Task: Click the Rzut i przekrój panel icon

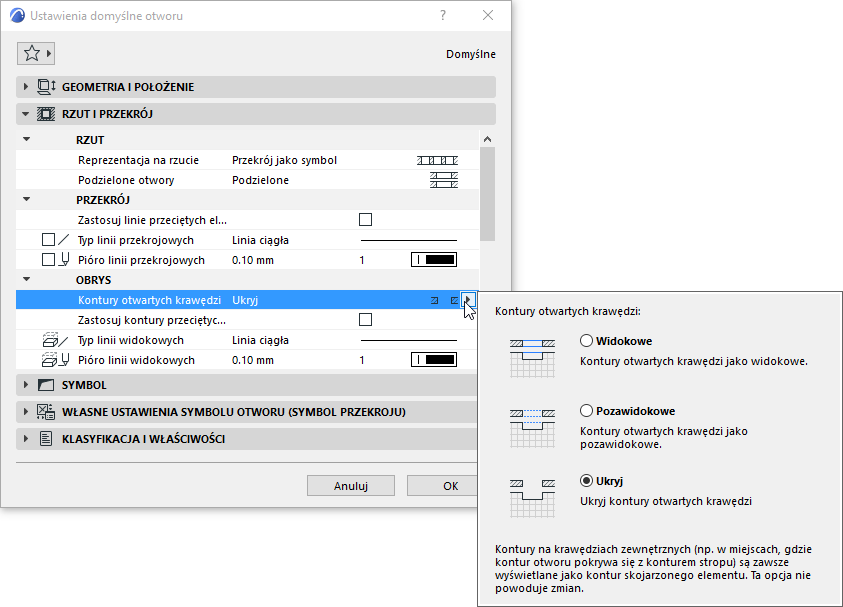Action: [46, 114]
